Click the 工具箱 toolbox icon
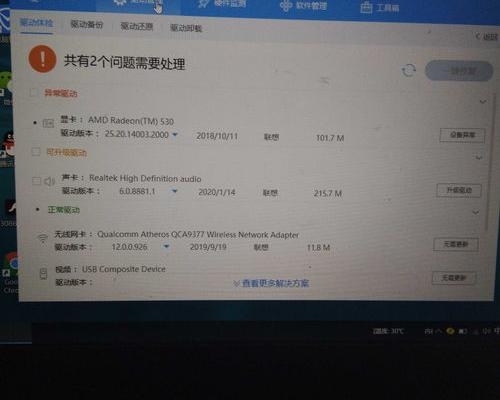This screenshot has width=500, height=400. click(366, 7)
